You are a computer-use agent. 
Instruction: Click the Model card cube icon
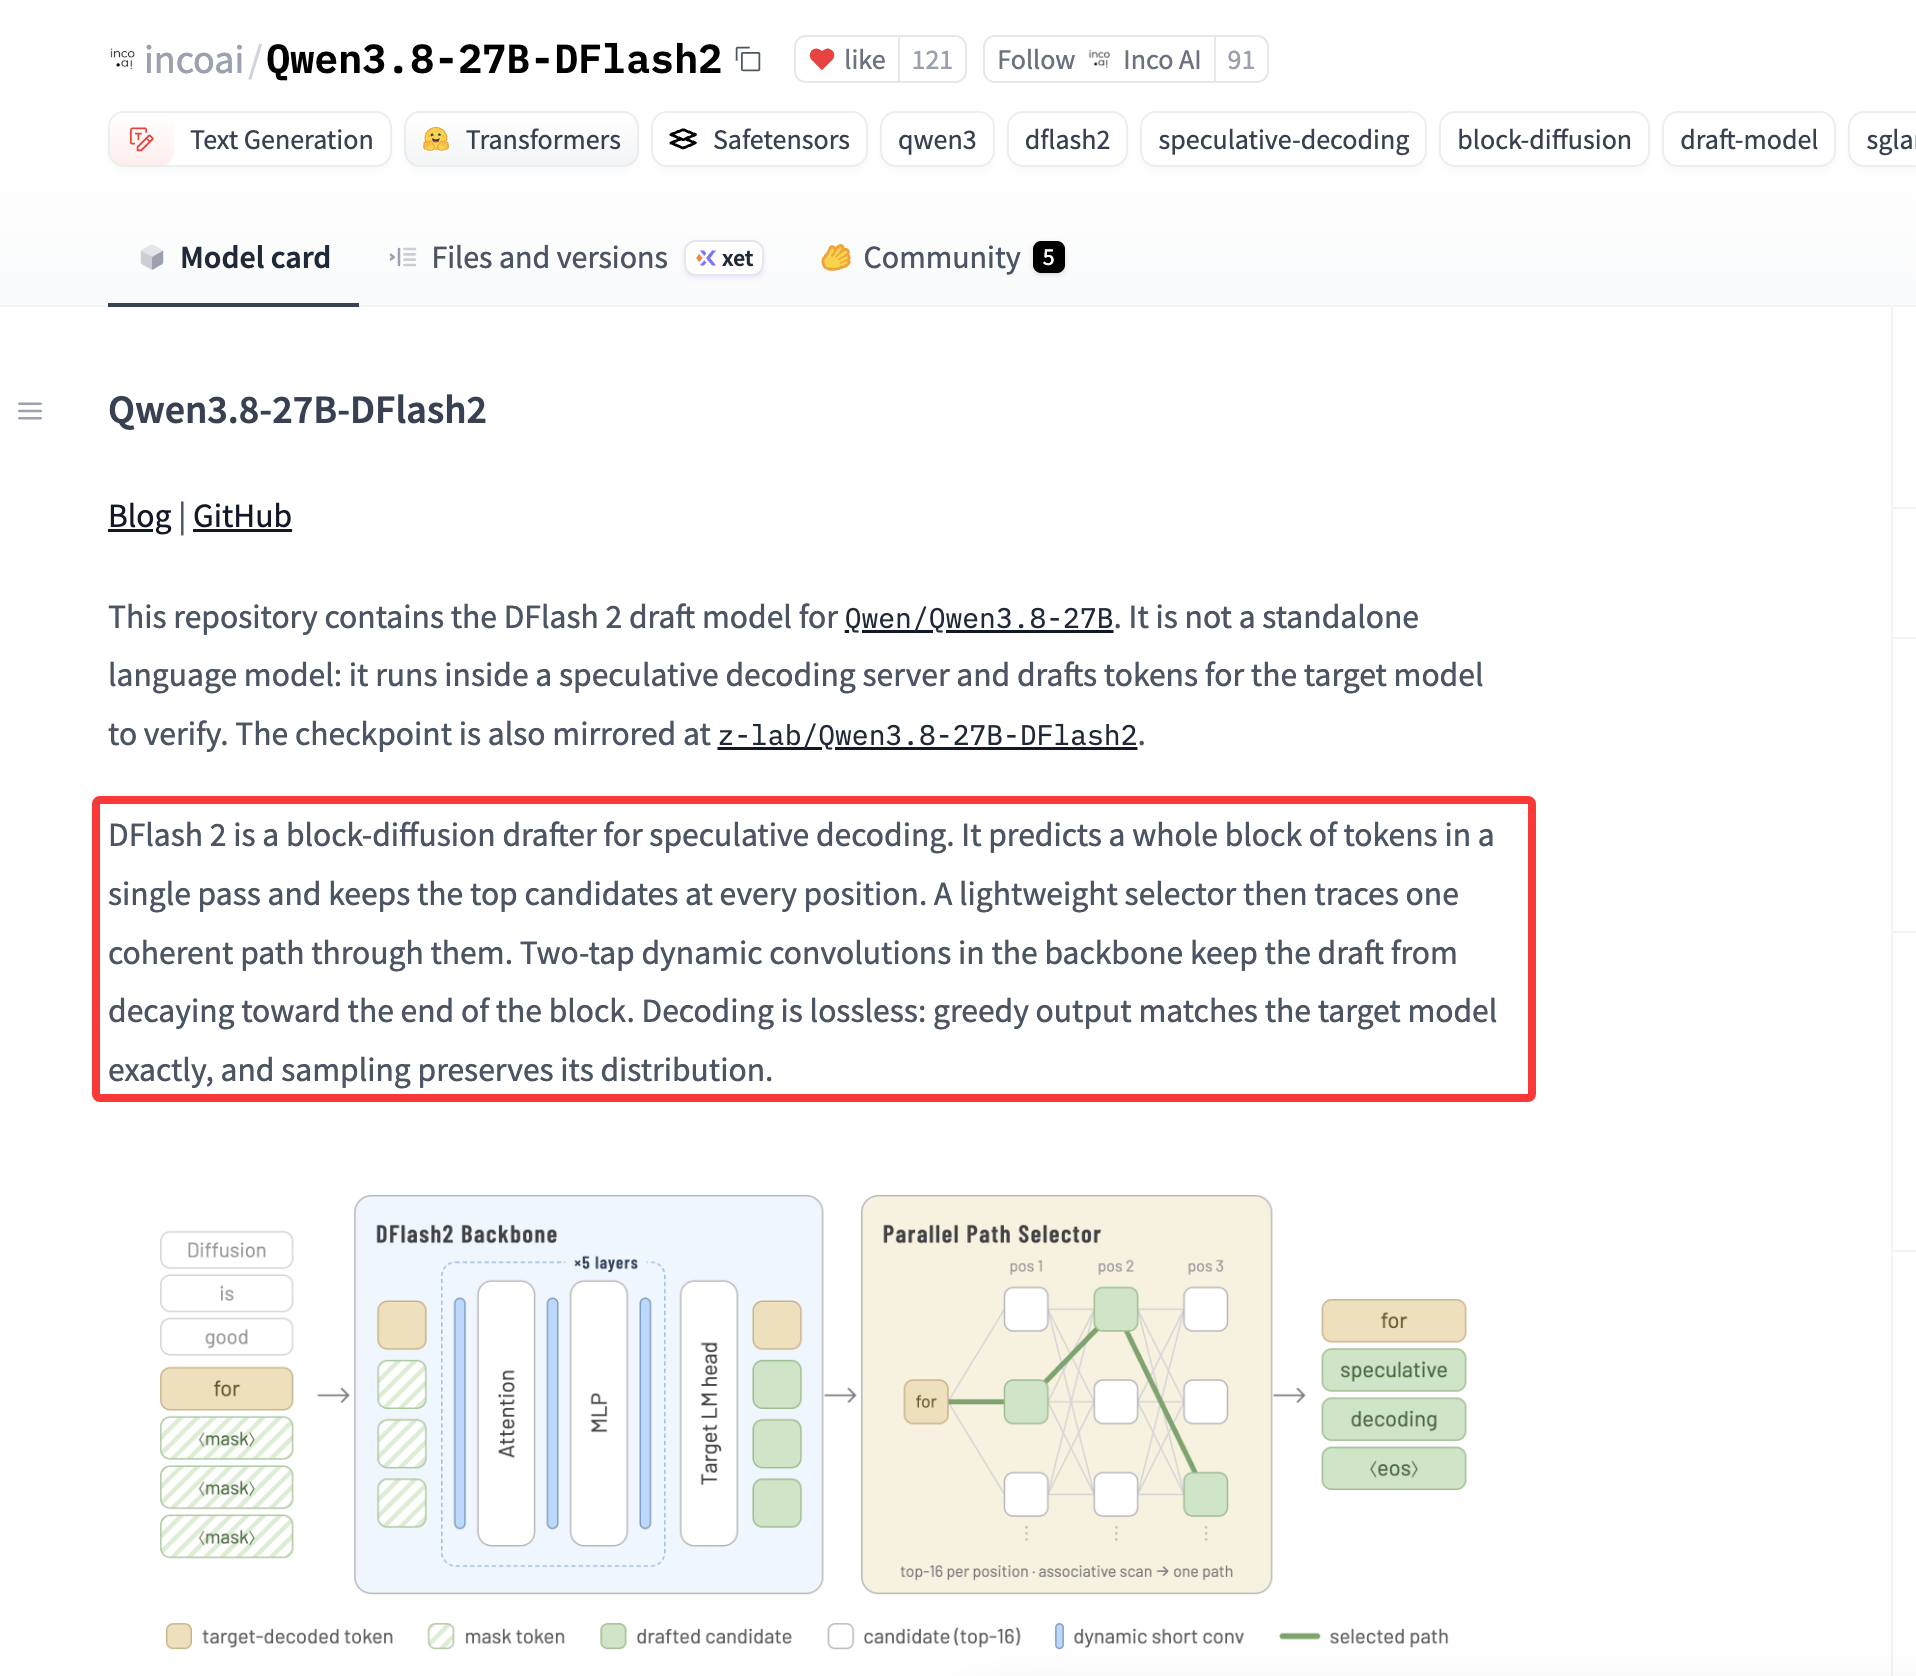point(152,258)
